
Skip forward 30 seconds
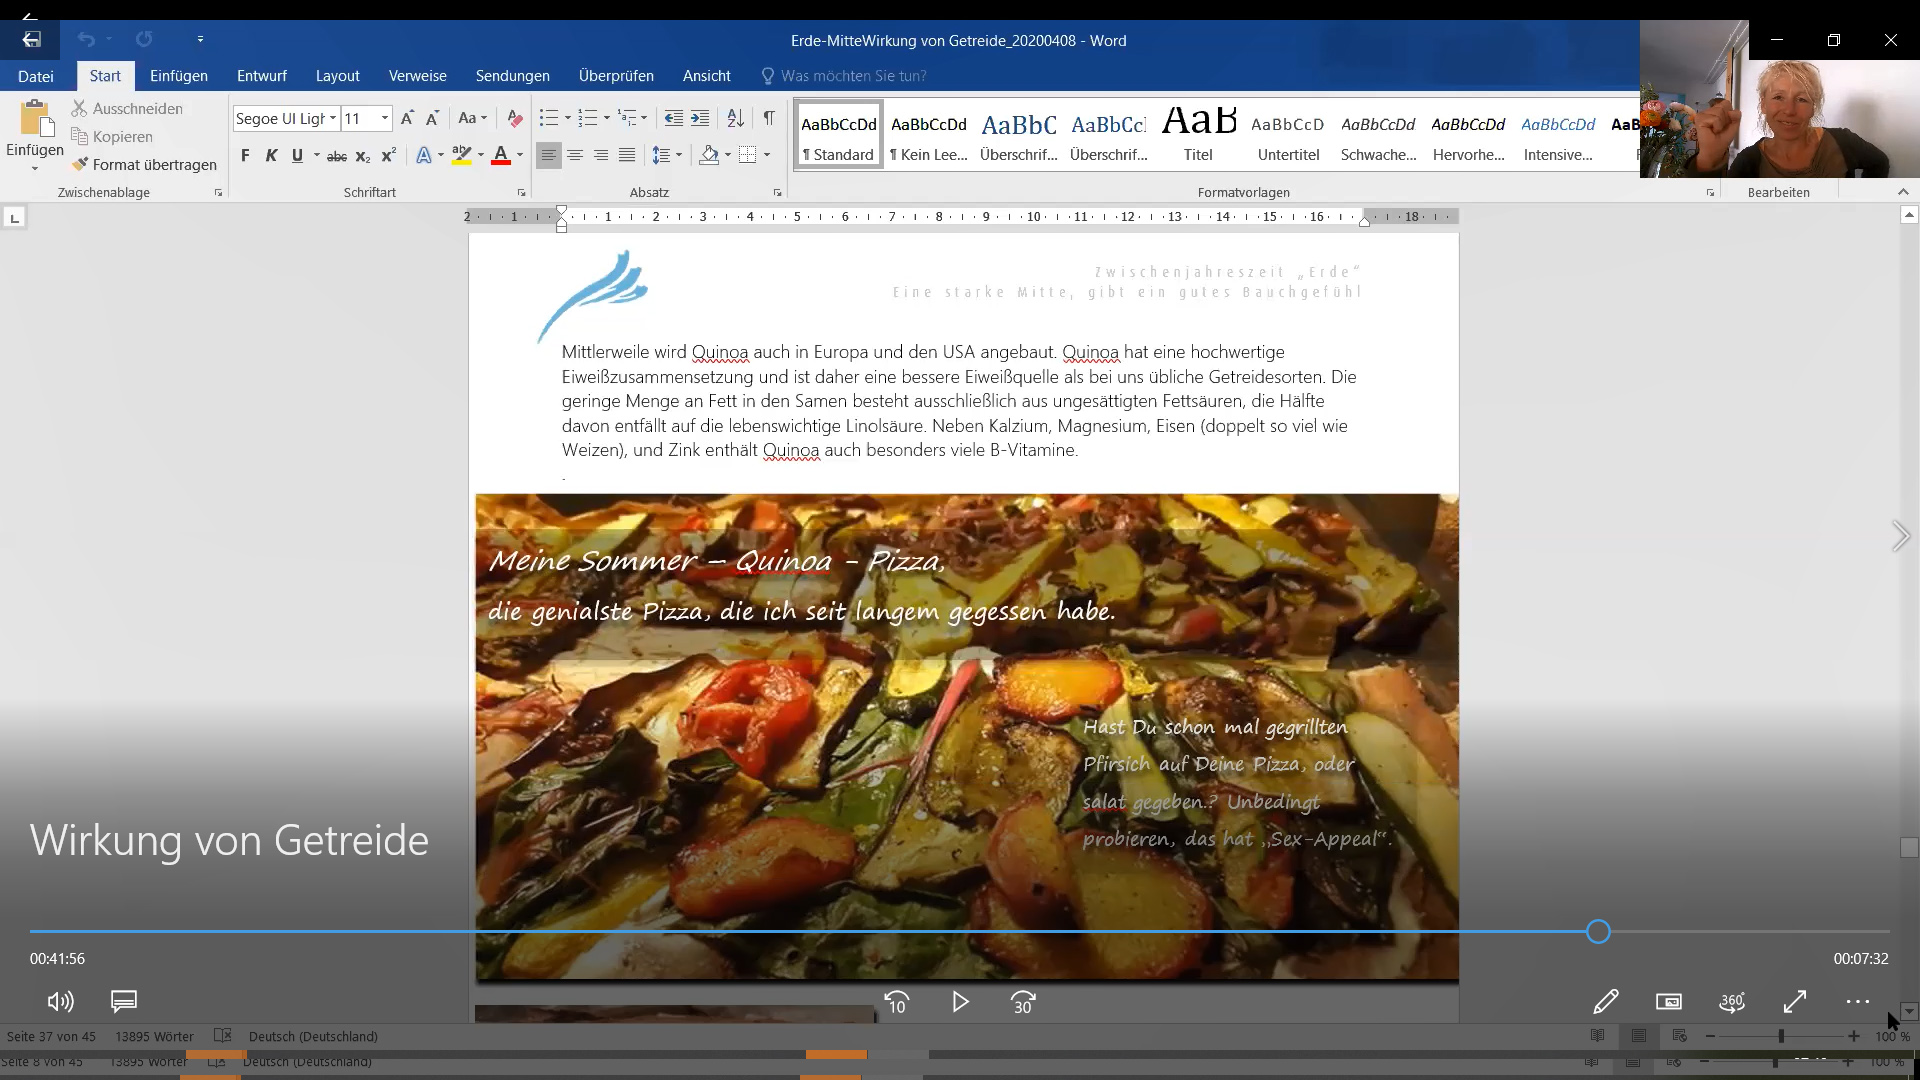coord(1023,1002)
